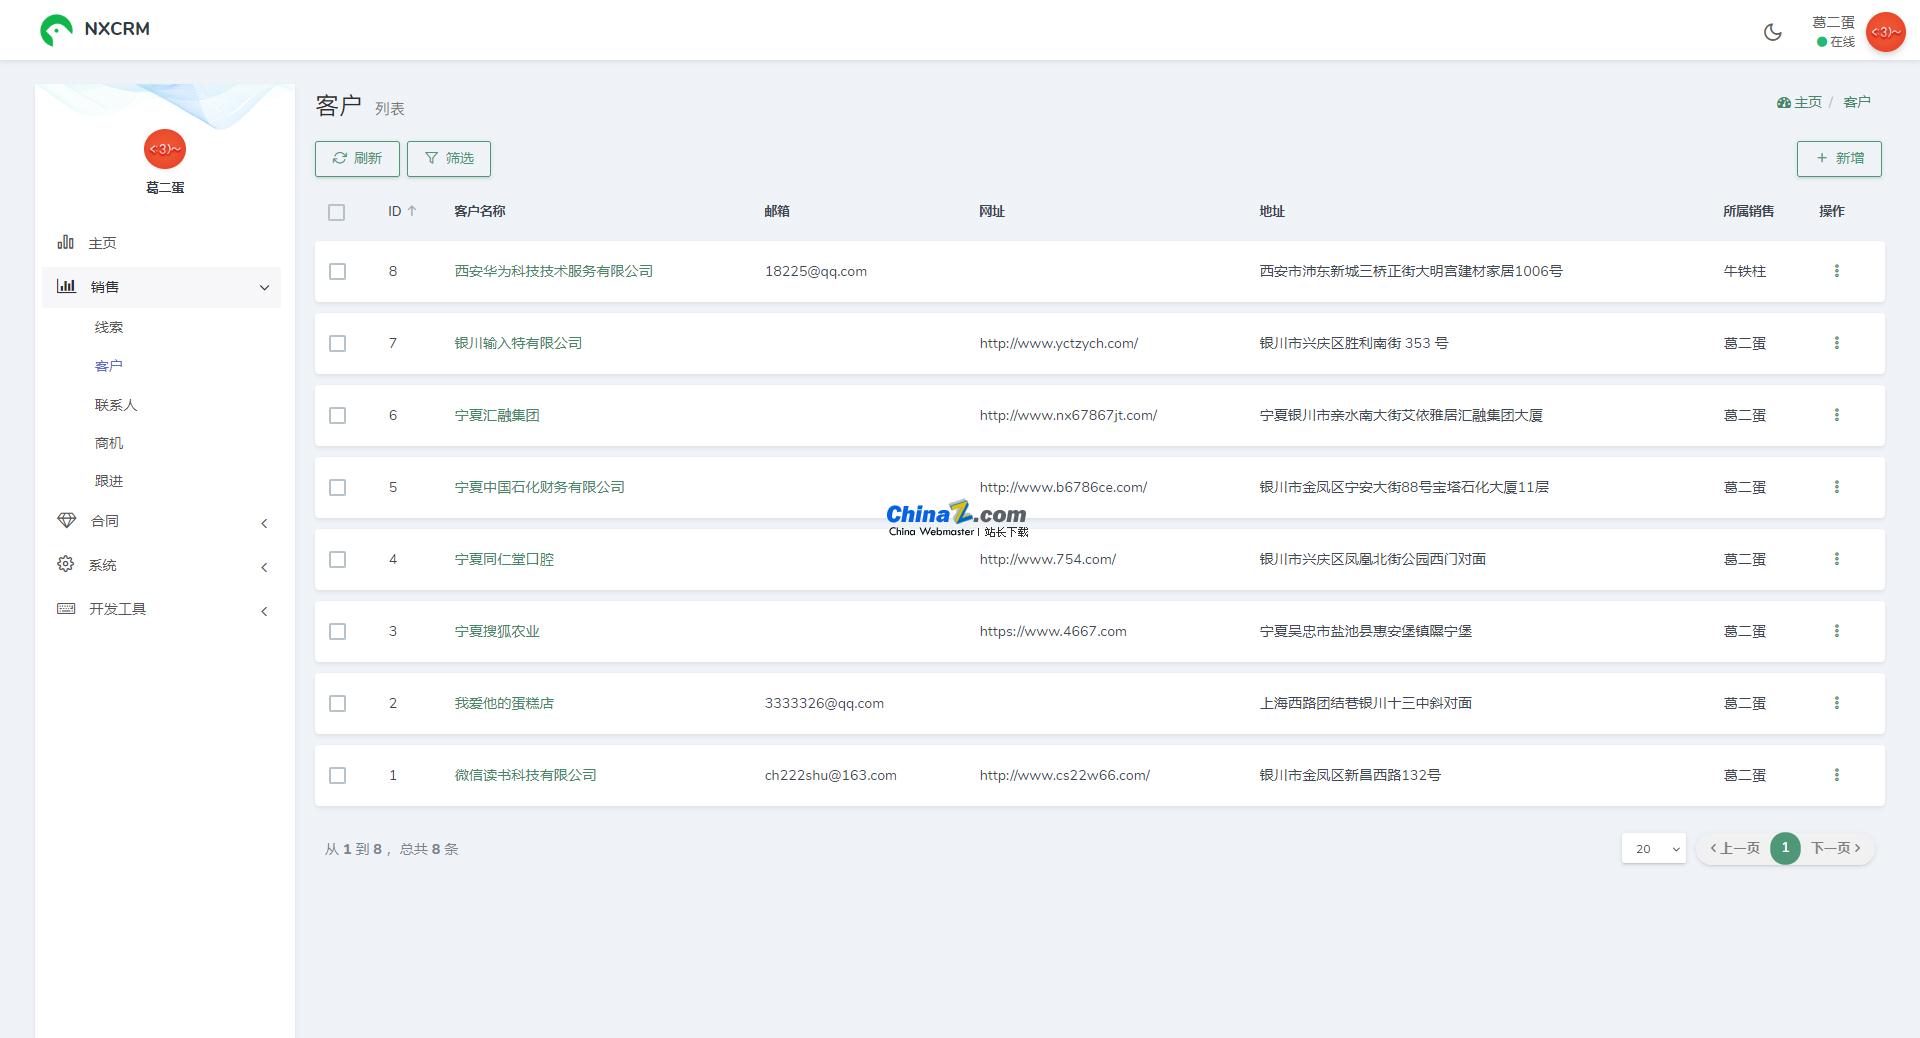Open the 筛选 filter button
The image size is (1920, 1038).
tap(448, 158)
